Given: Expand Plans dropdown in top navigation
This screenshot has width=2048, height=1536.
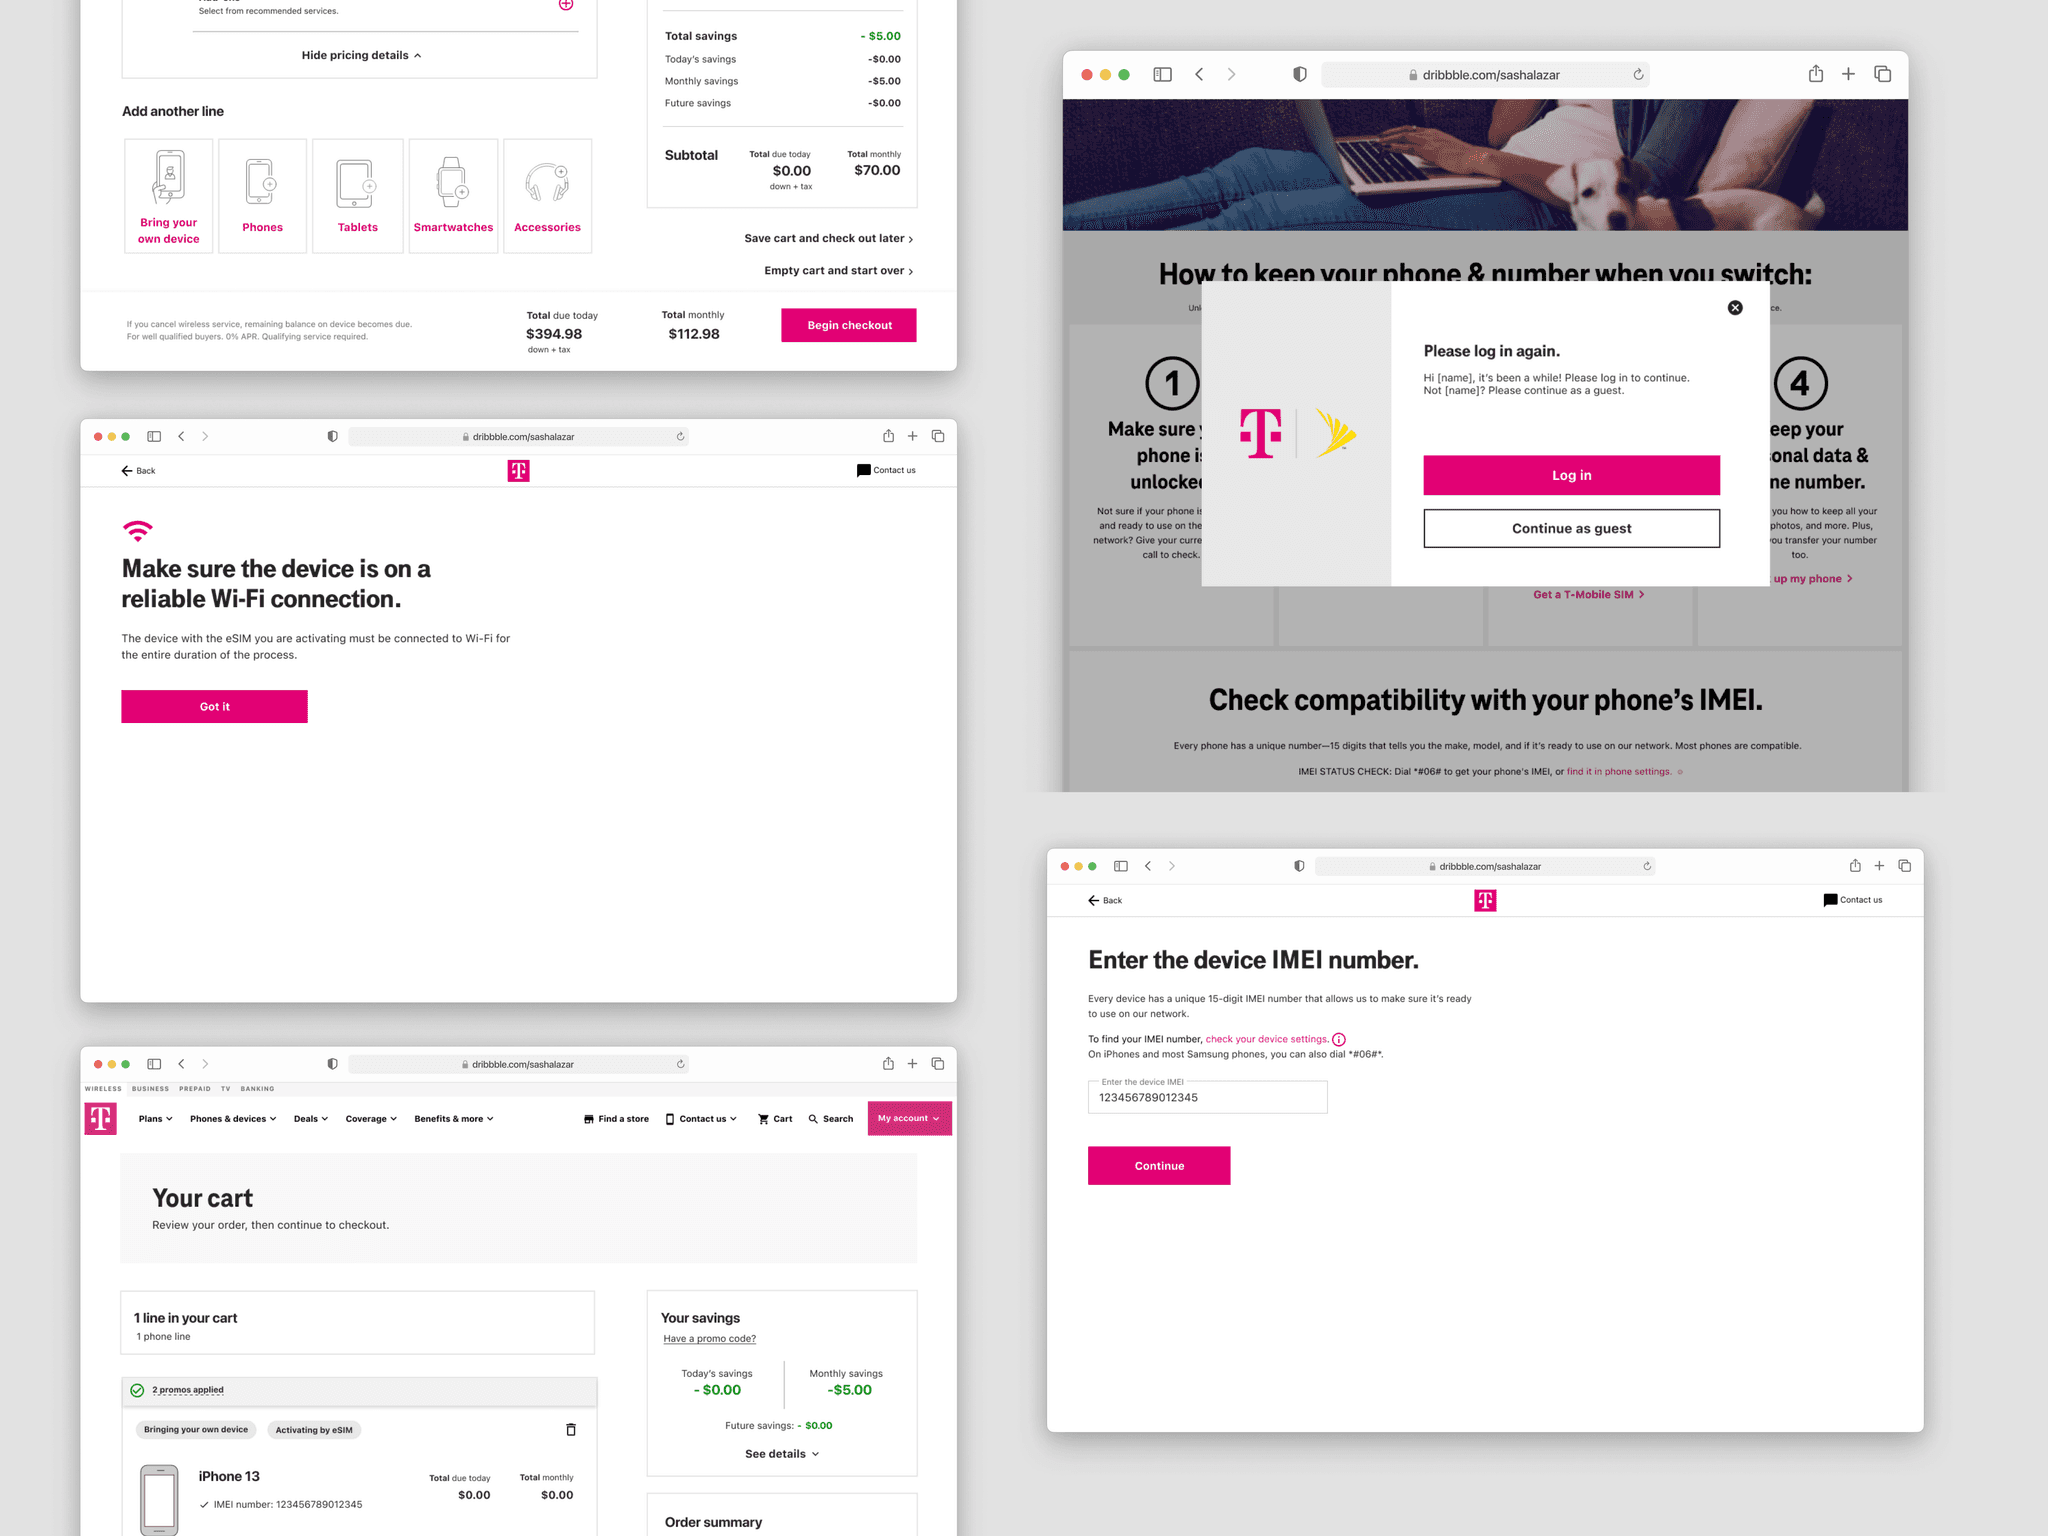Looking at the screenshot, I should click(152, 1118).
